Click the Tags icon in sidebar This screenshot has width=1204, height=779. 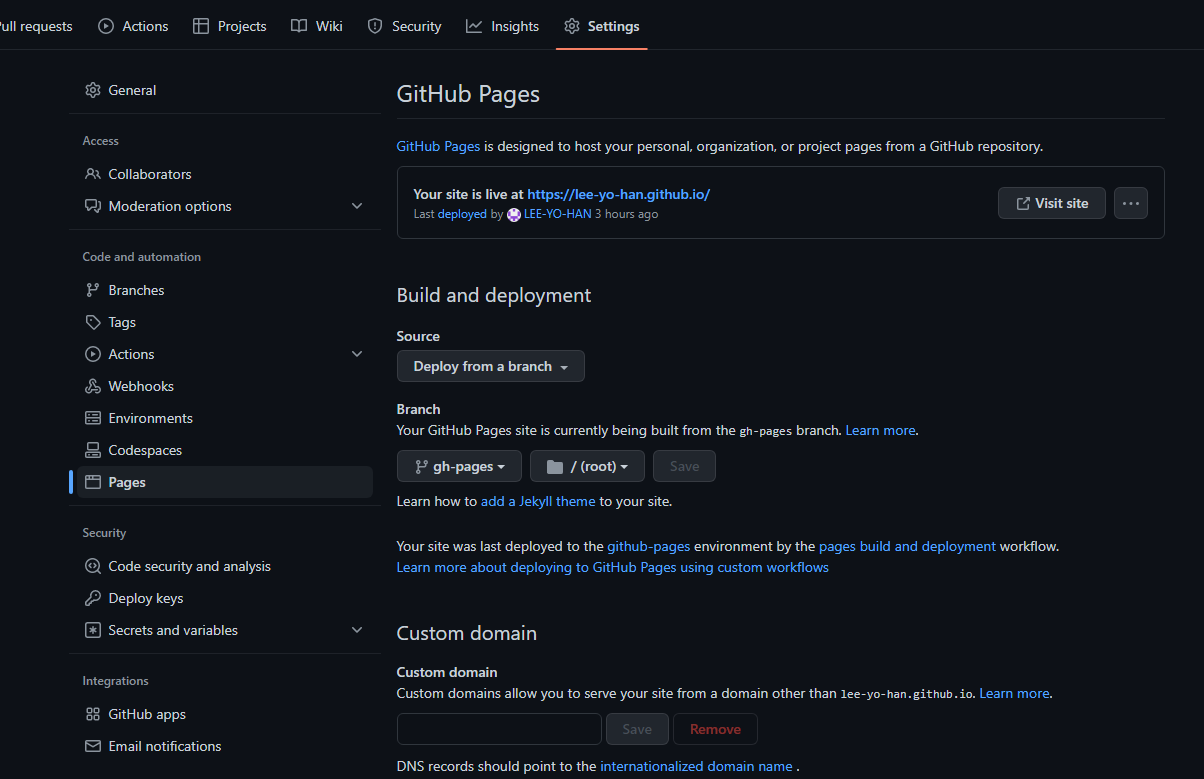[93, 322]
